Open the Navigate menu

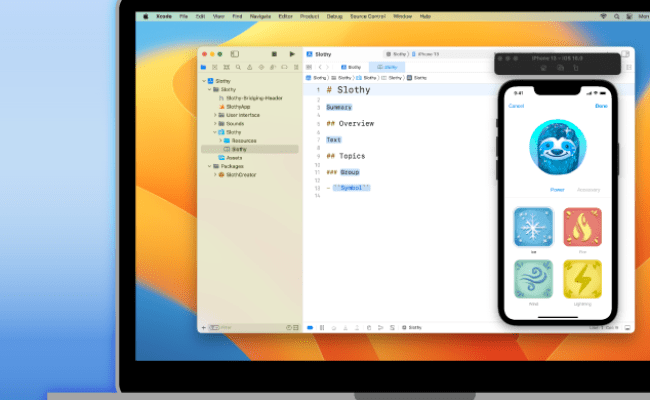click(x=260, y=16)
